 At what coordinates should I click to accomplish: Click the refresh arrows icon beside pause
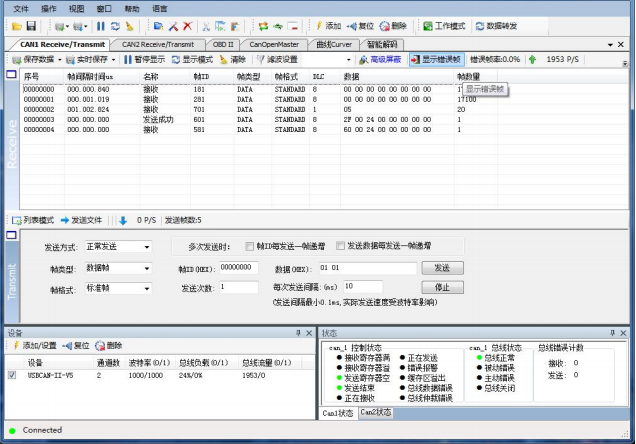coord(115,26)
